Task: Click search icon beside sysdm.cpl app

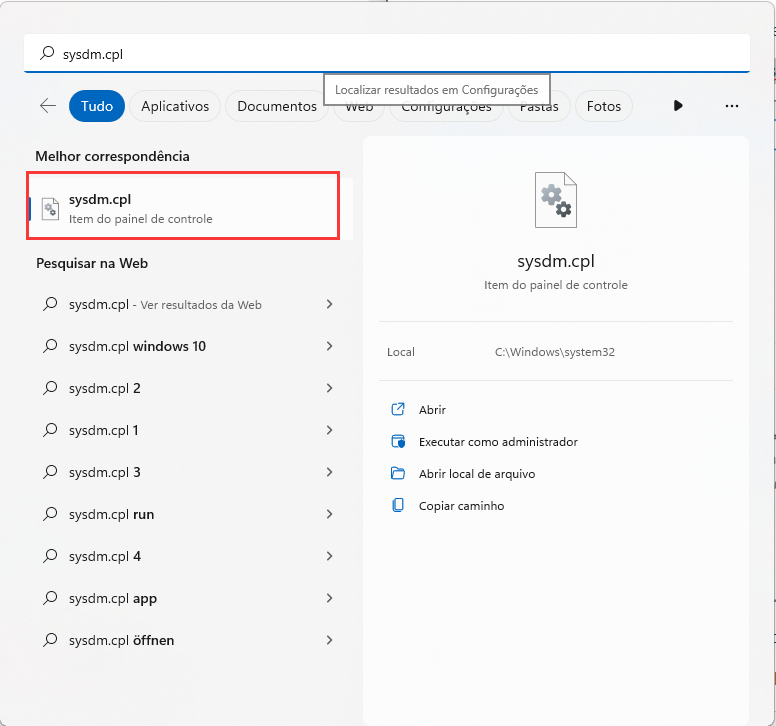Action: tap(50, 598)
